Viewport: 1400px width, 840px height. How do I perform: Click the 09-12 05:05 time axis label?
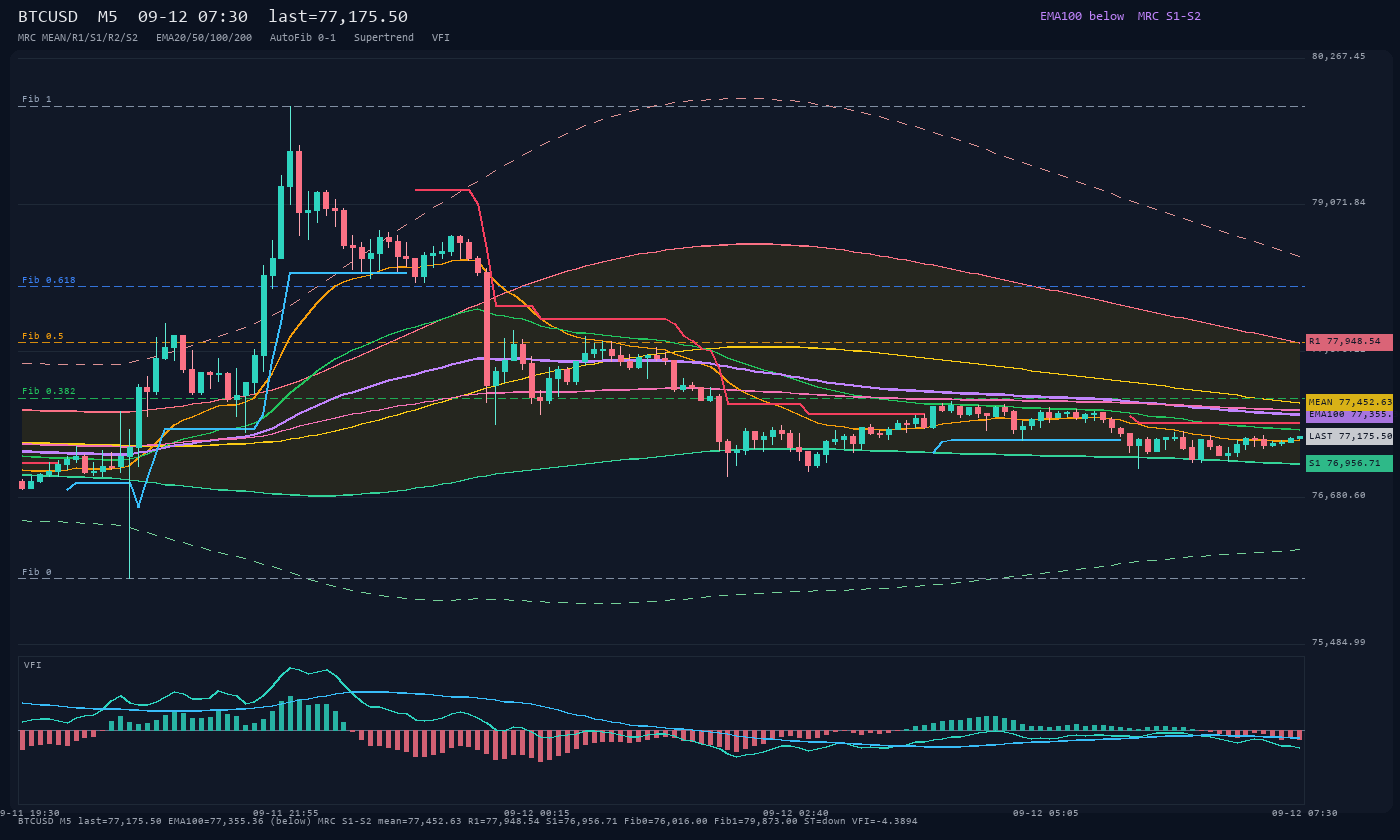1045,813
